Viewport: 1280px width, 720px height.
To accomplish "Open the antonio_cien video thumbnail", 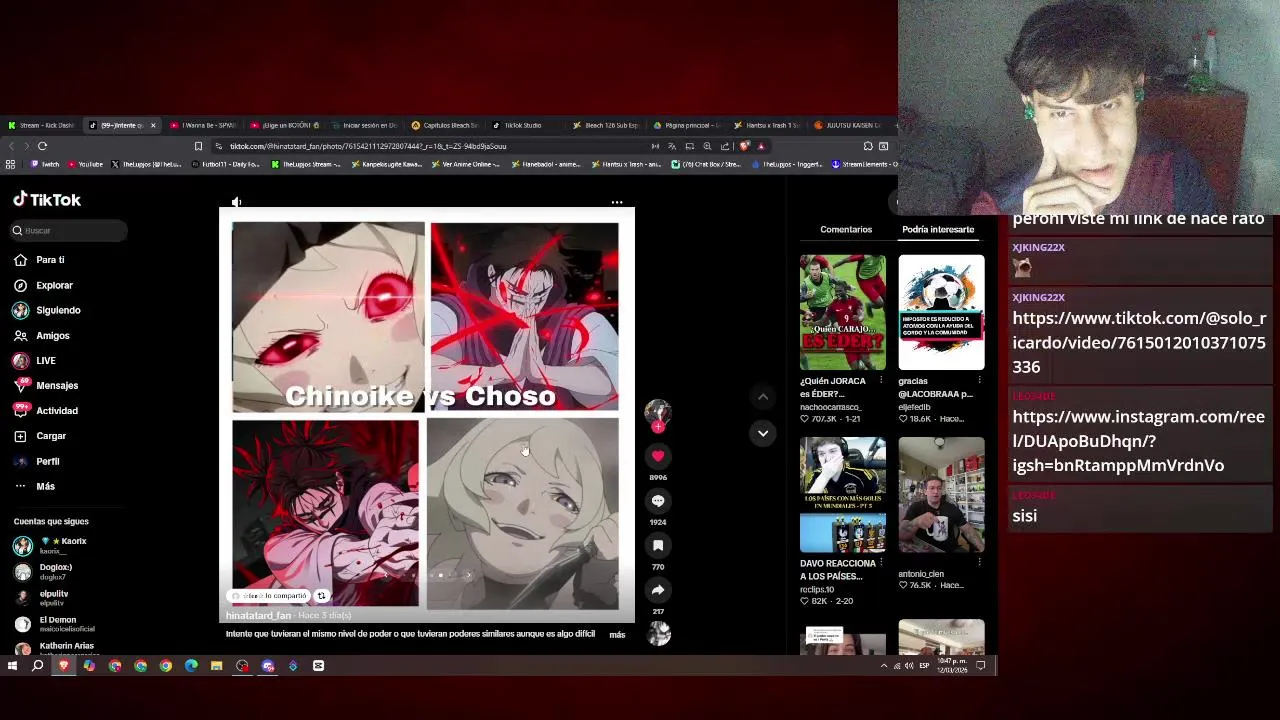I will point(941,494).
